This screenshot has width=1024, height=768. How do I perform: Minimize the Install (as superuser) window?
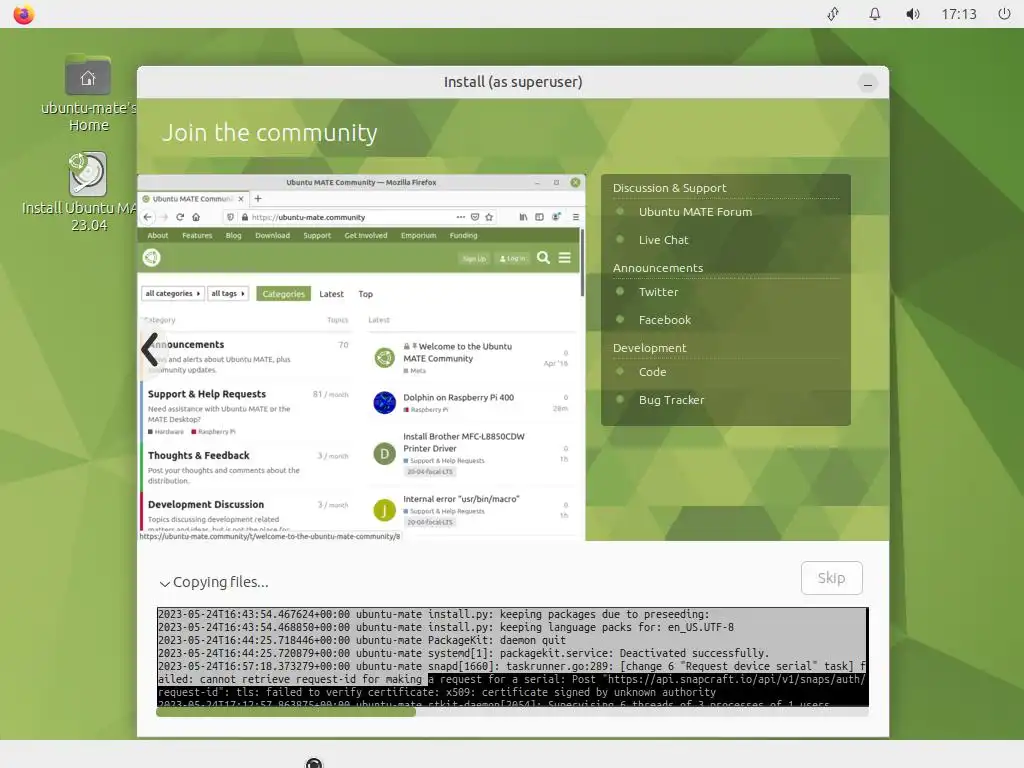867,83
